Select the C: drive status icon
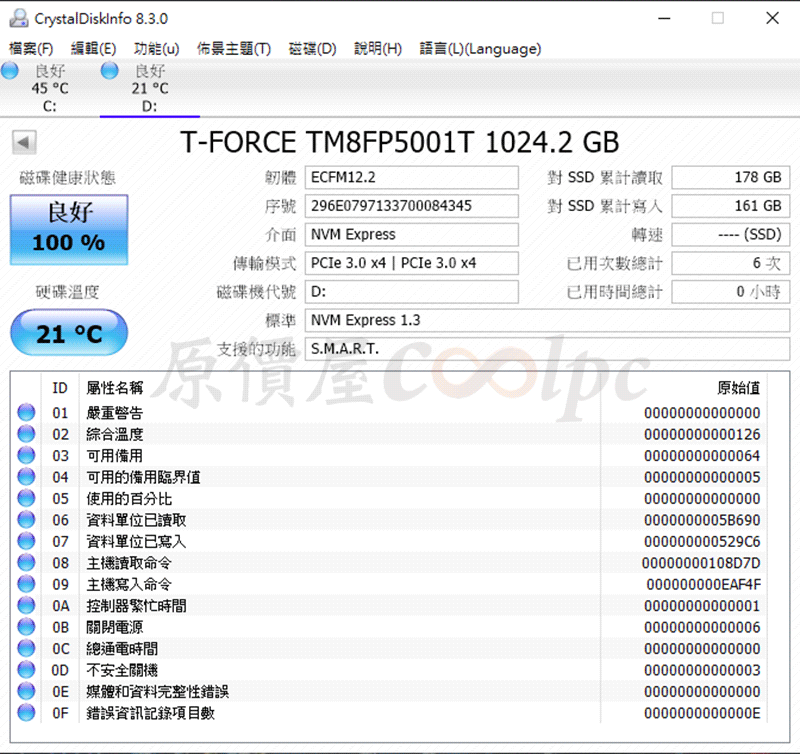The height and width of the screenshot is (754, 800). point(10,71)
